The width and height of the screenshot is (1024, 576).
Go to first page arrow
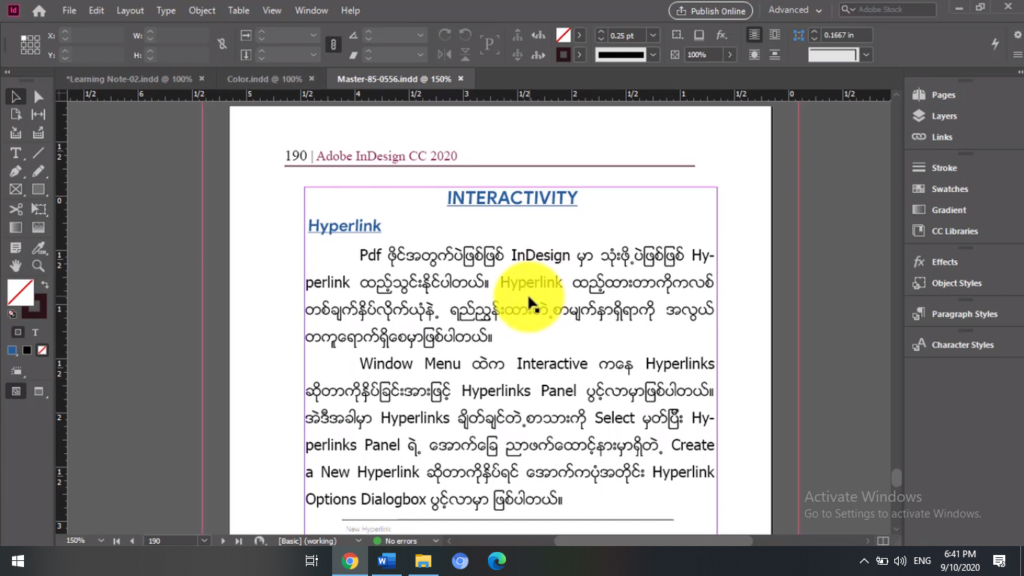tap(116, 541)
